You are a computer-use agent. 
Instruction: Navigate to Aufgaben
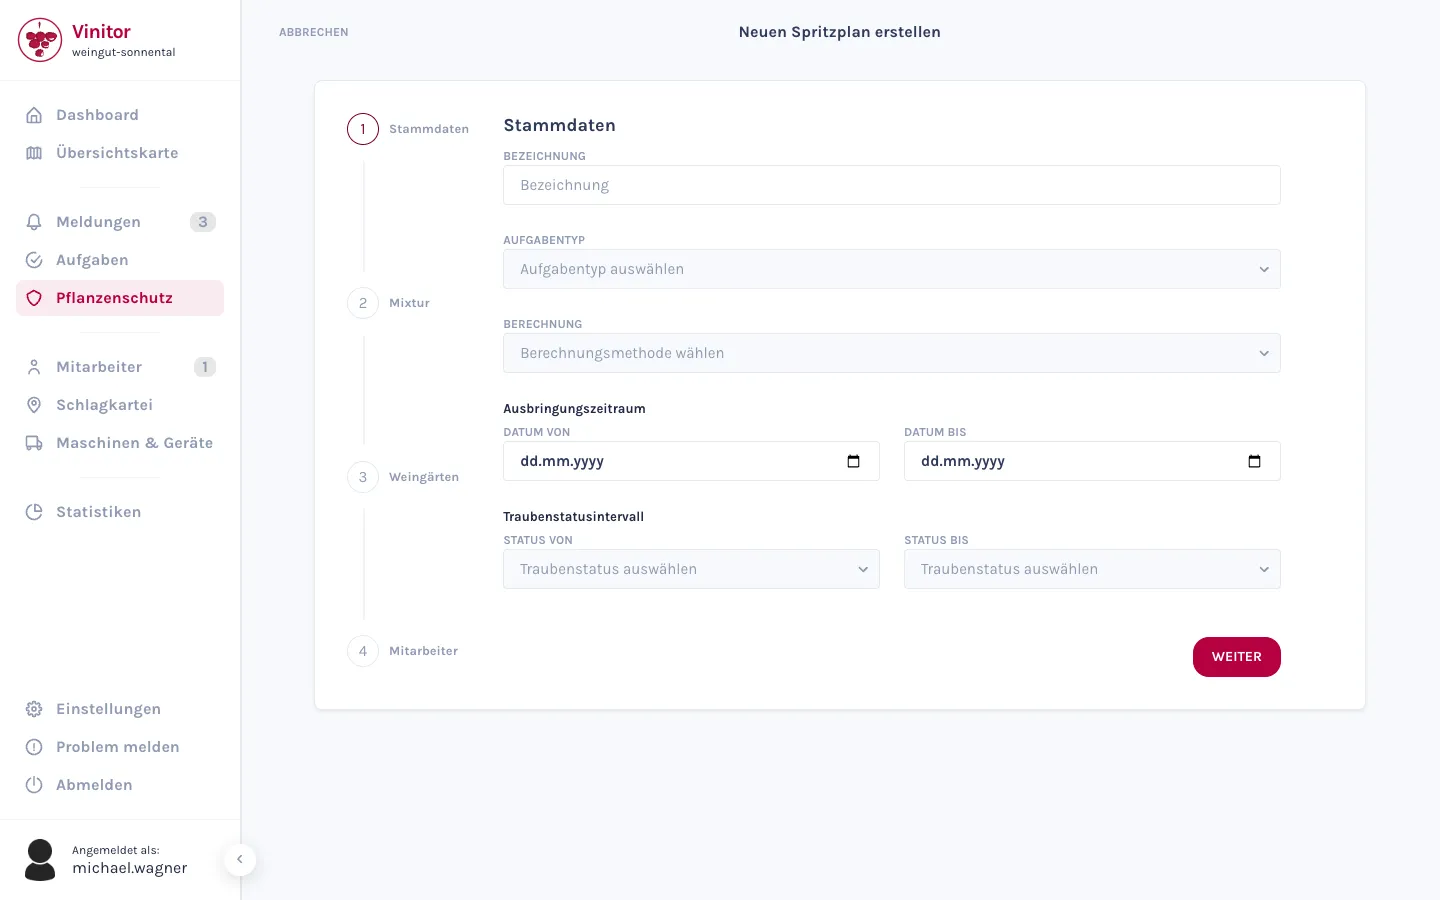tap(120, 260)
